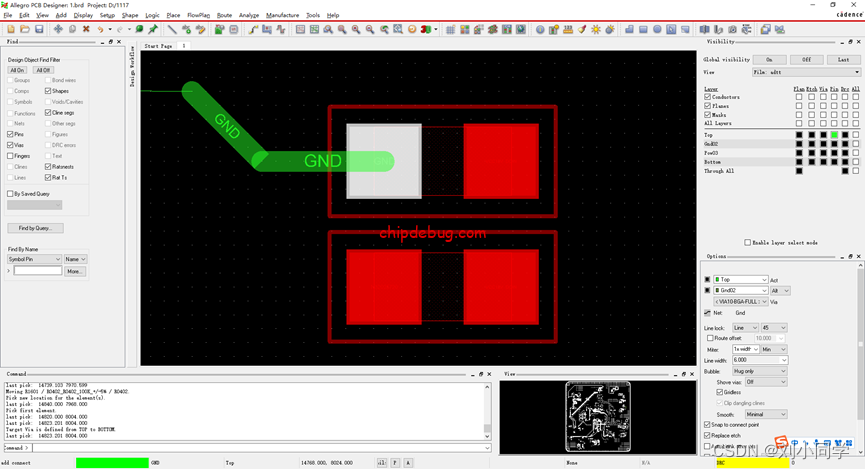
Task: Disable Snap to connect point checkbox
Action: click(708, 425)
